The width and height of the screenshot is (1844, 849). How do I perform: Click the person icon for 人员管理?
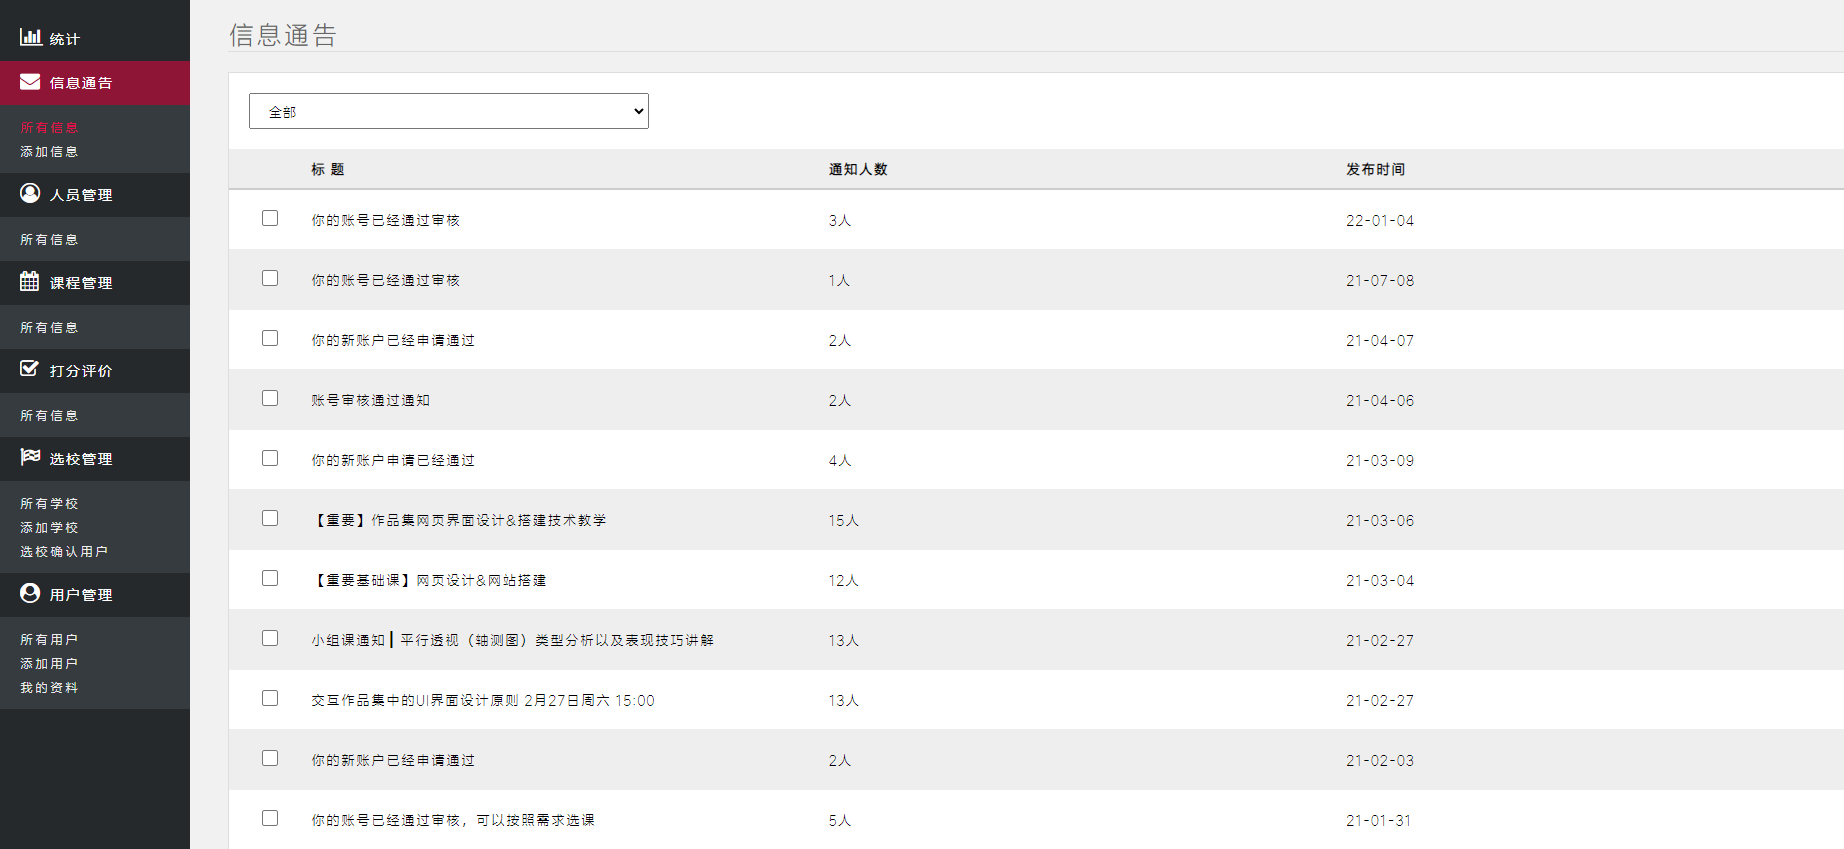tap(30, 193)
